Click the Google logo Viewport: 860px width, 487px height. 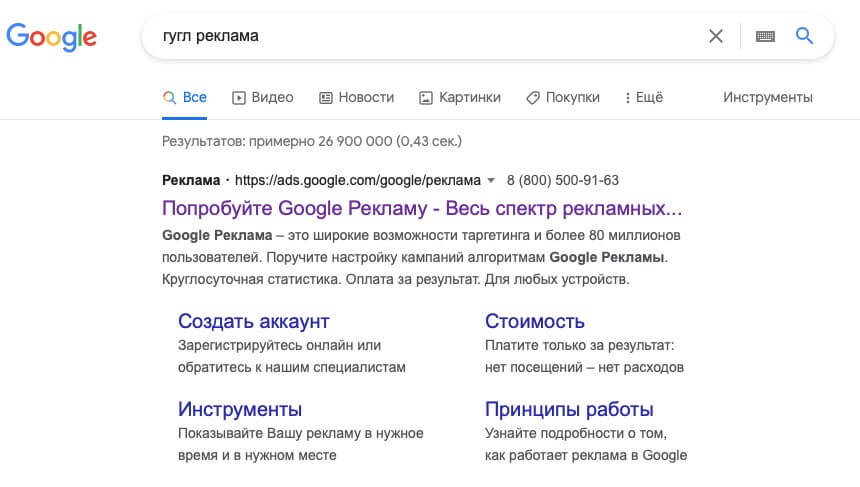click(52, 37)
